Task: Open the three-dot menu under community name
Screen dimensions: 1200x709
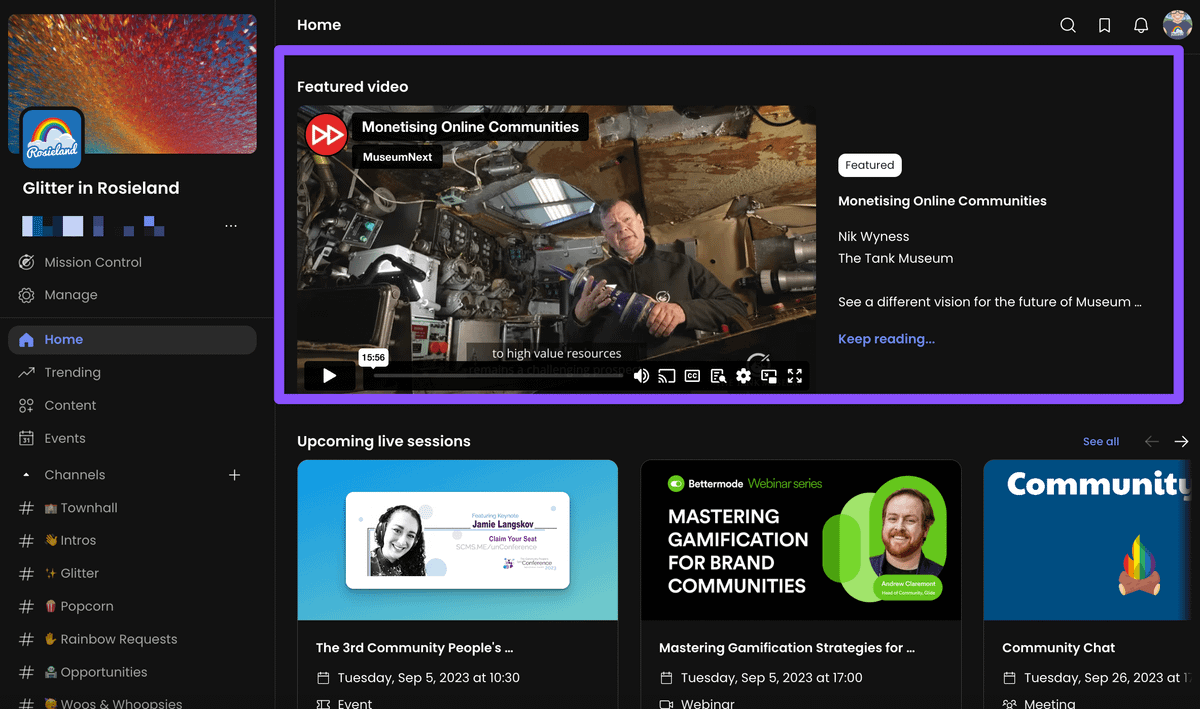Action: pyautogui.click(x=231, y=226)
